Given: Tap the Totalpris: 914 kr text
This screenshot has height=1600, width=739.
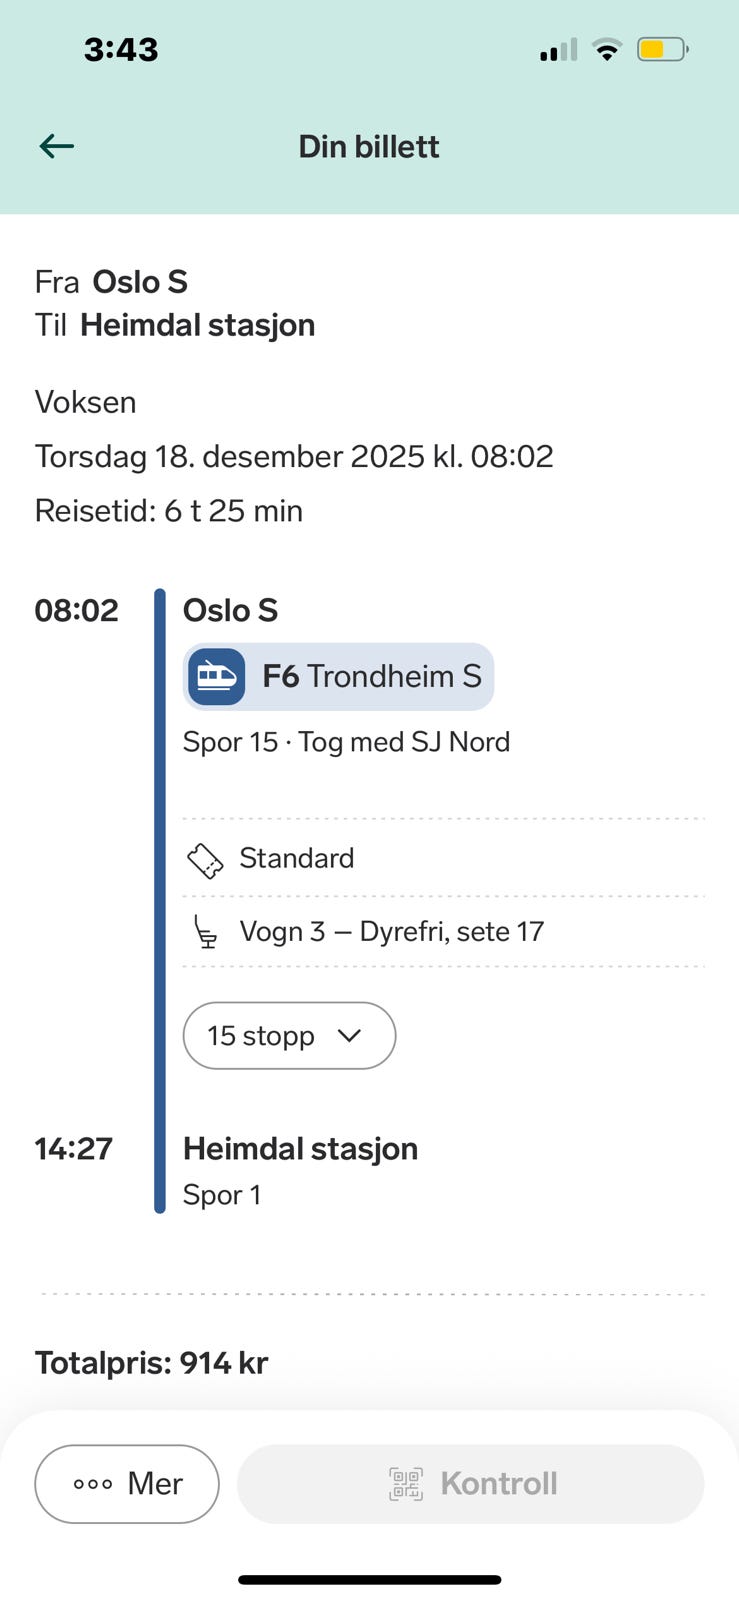Looking at the screenshot, I should coord(152,1363).
